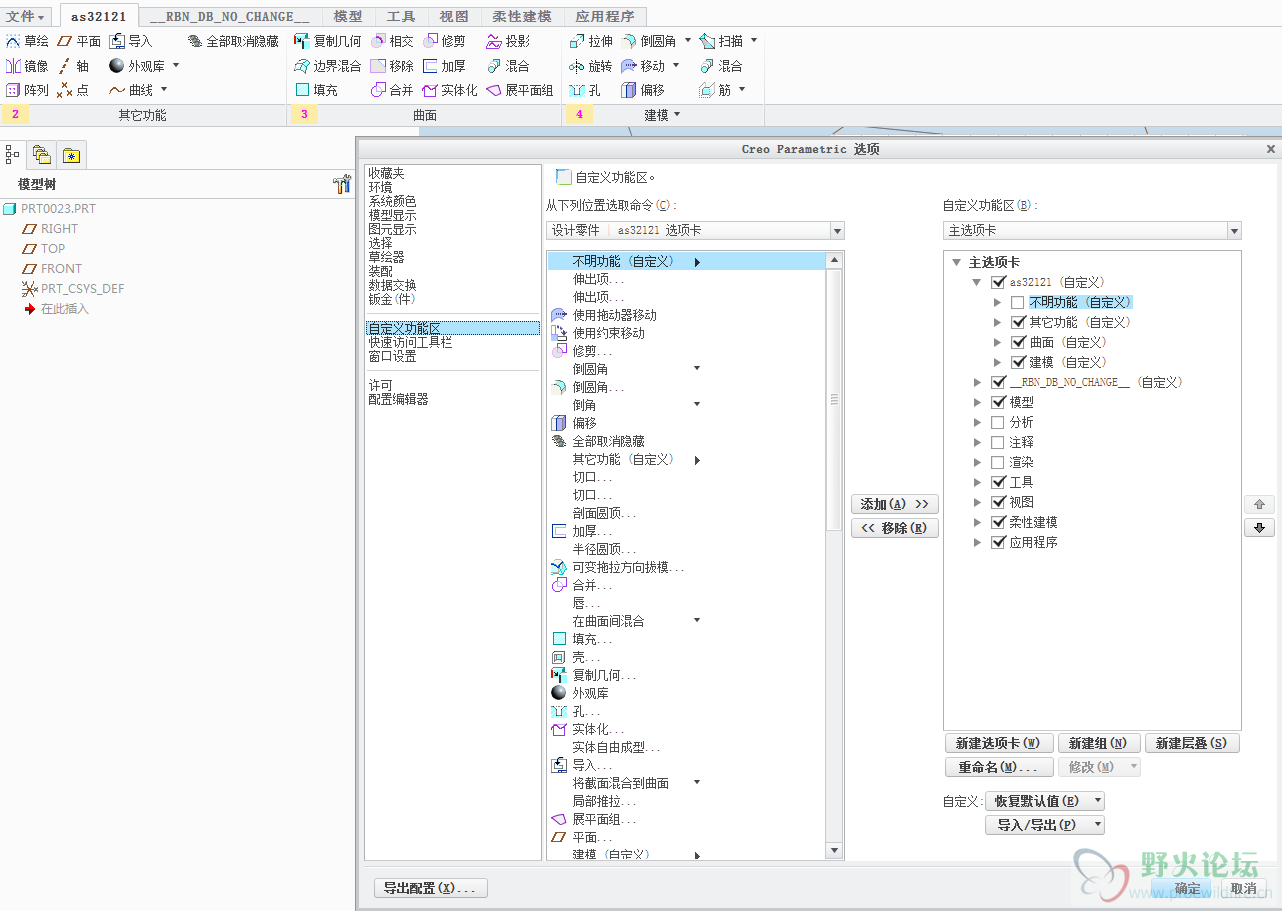Uncheck the 工具 tab checkbox in tree
The image size is (1282, 911).
997,482
